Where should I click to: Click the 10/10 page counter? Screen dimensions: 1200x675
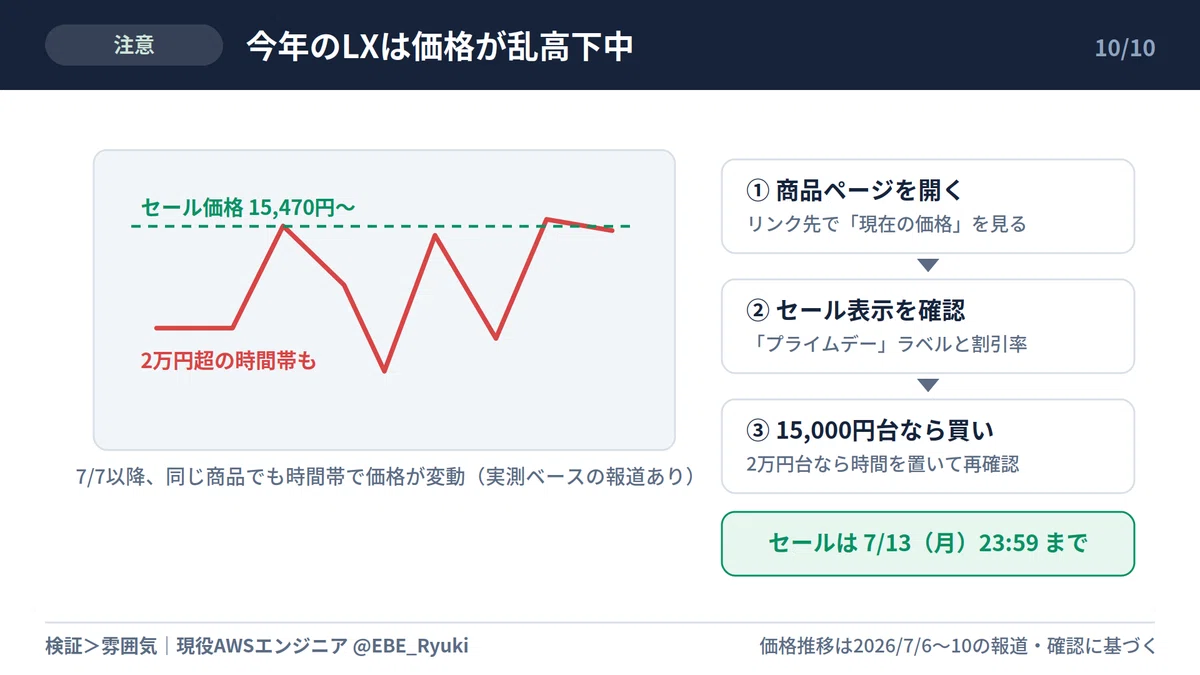(x=1125, y=47)
